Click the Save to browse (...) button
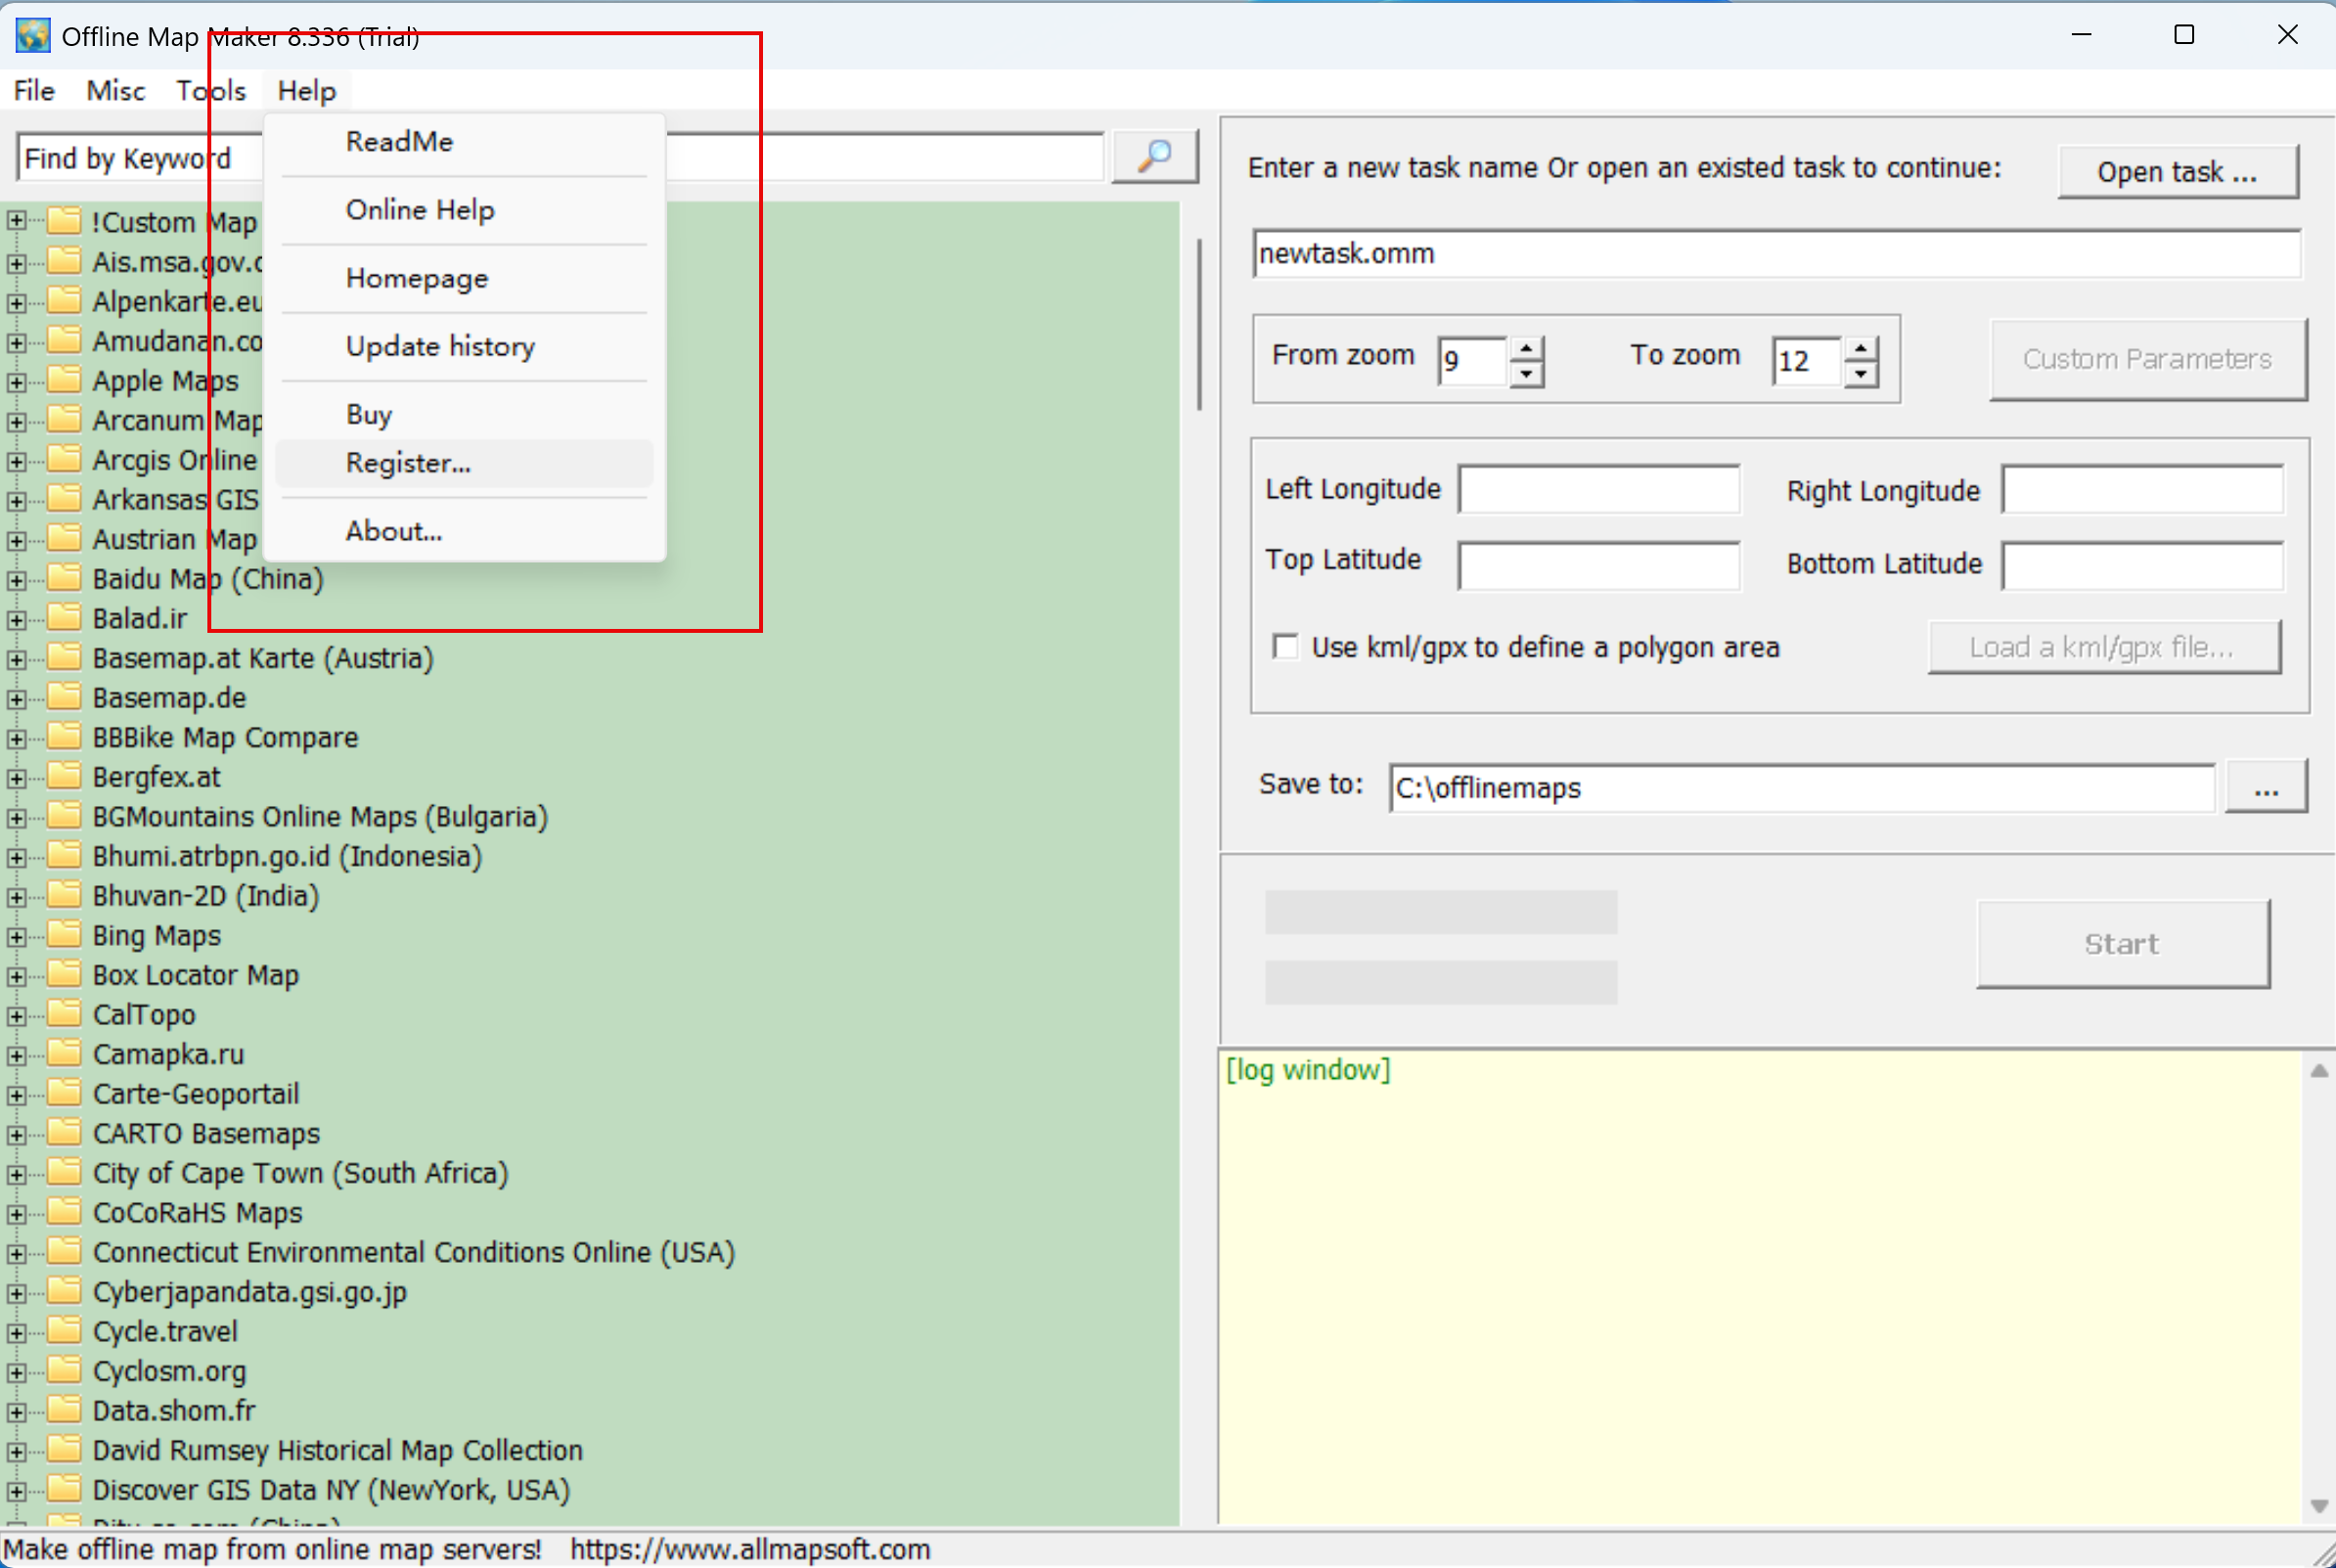Image resolution: width=2336 pixels, height=1568 pixels. click(x=2265, y=788)
